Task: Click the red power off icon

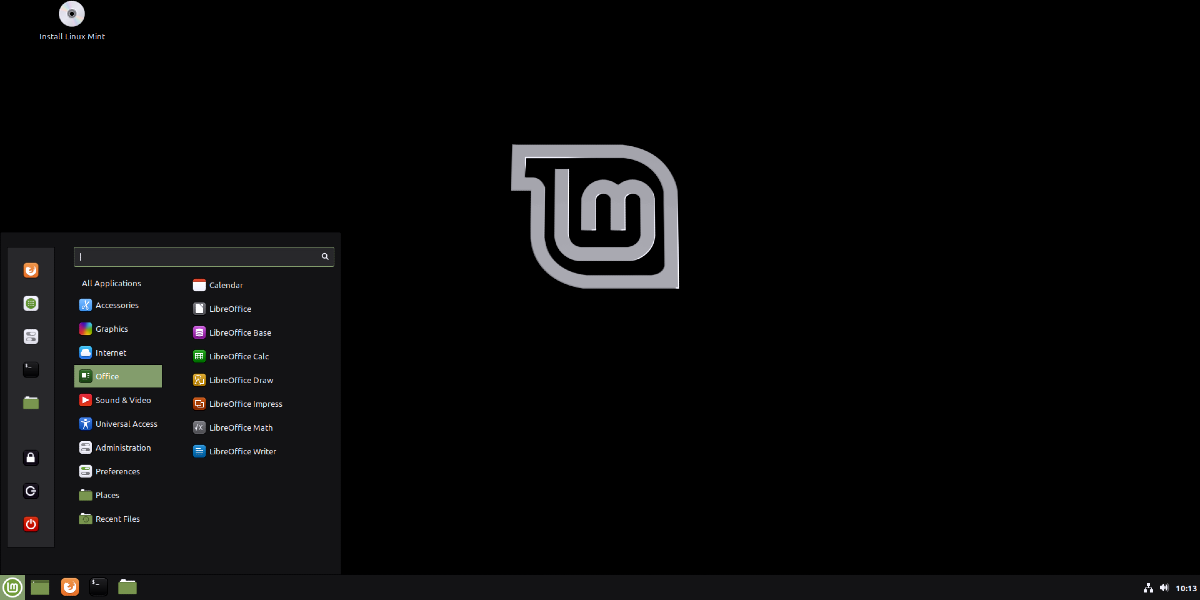Action: point(31,524)
